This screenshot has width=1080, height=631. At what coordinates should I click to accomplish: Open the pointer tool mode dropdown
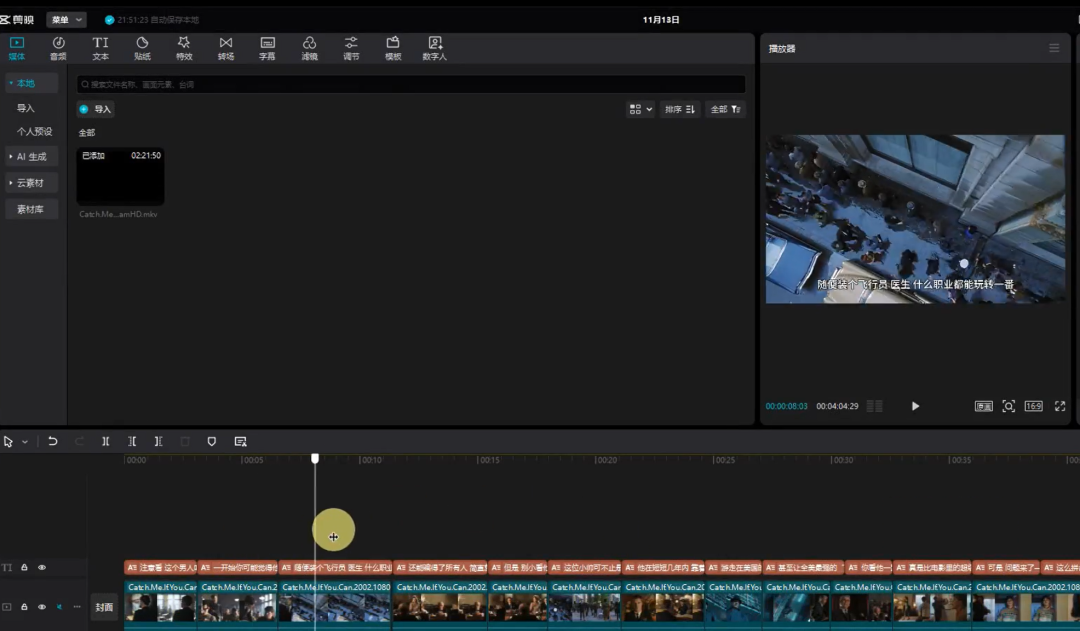tap(25, 442)
